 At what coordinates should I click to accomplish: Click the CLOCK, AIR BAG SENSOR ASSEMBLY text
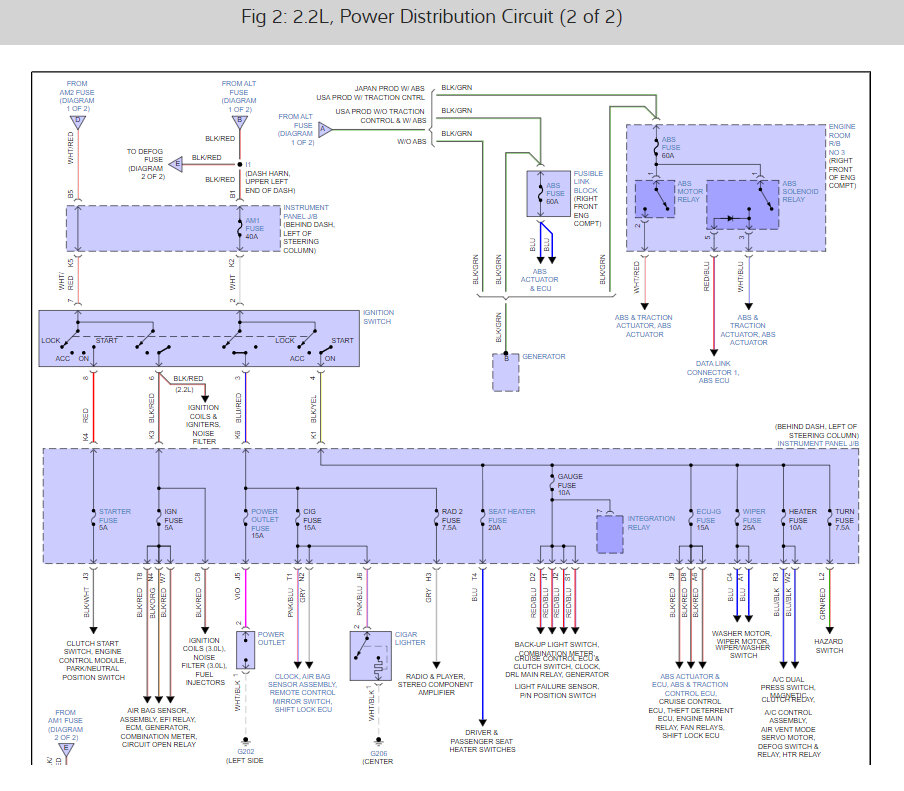tap(302, 692)
